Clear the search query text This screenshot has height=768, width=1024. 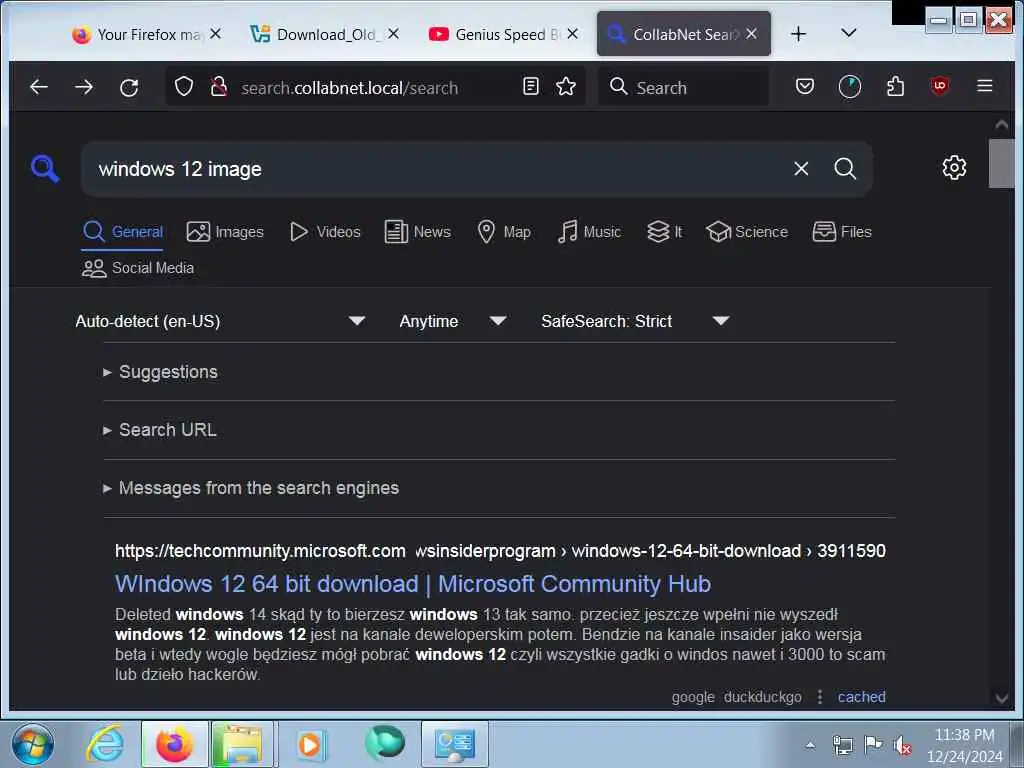(x=801, y=169)
